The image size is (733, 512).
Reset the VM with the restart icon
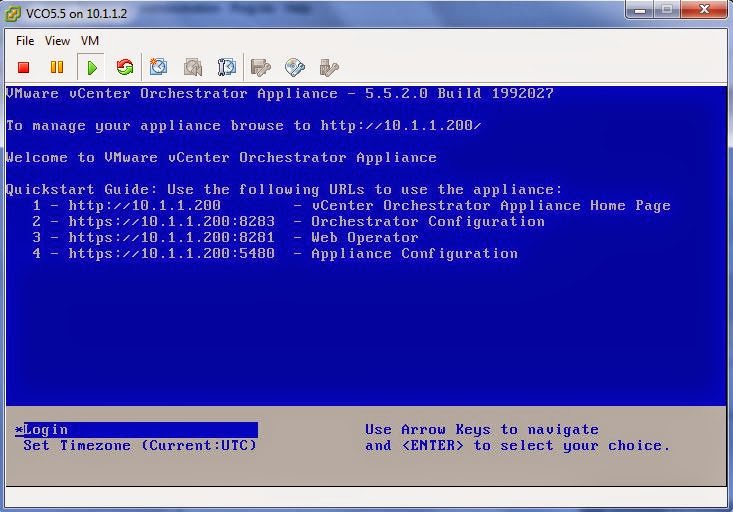[125, 67]
